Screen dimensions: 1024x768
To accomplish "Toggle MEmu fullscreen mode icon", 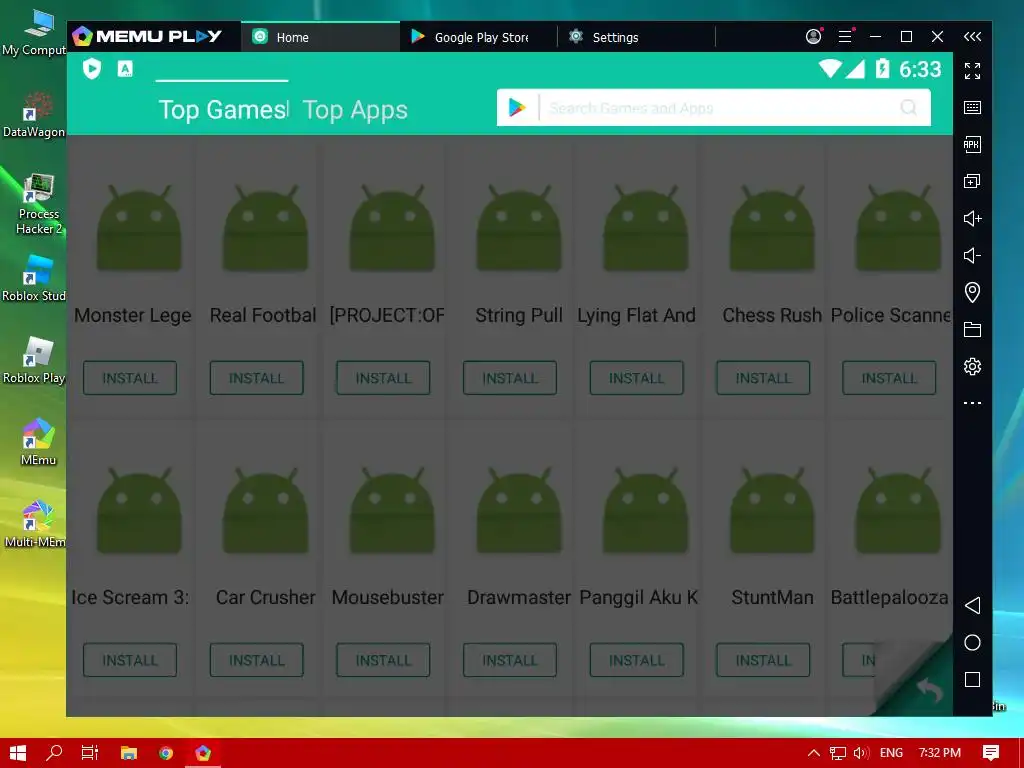I will (x=972, y=71).
